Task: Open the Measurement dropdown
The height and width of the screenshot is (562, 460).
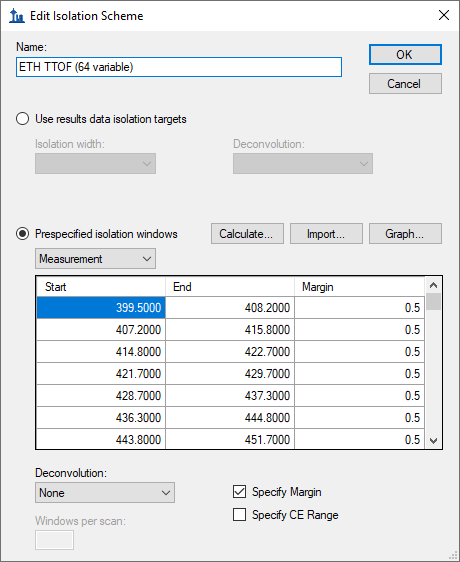Action: (x=95, y=259)
